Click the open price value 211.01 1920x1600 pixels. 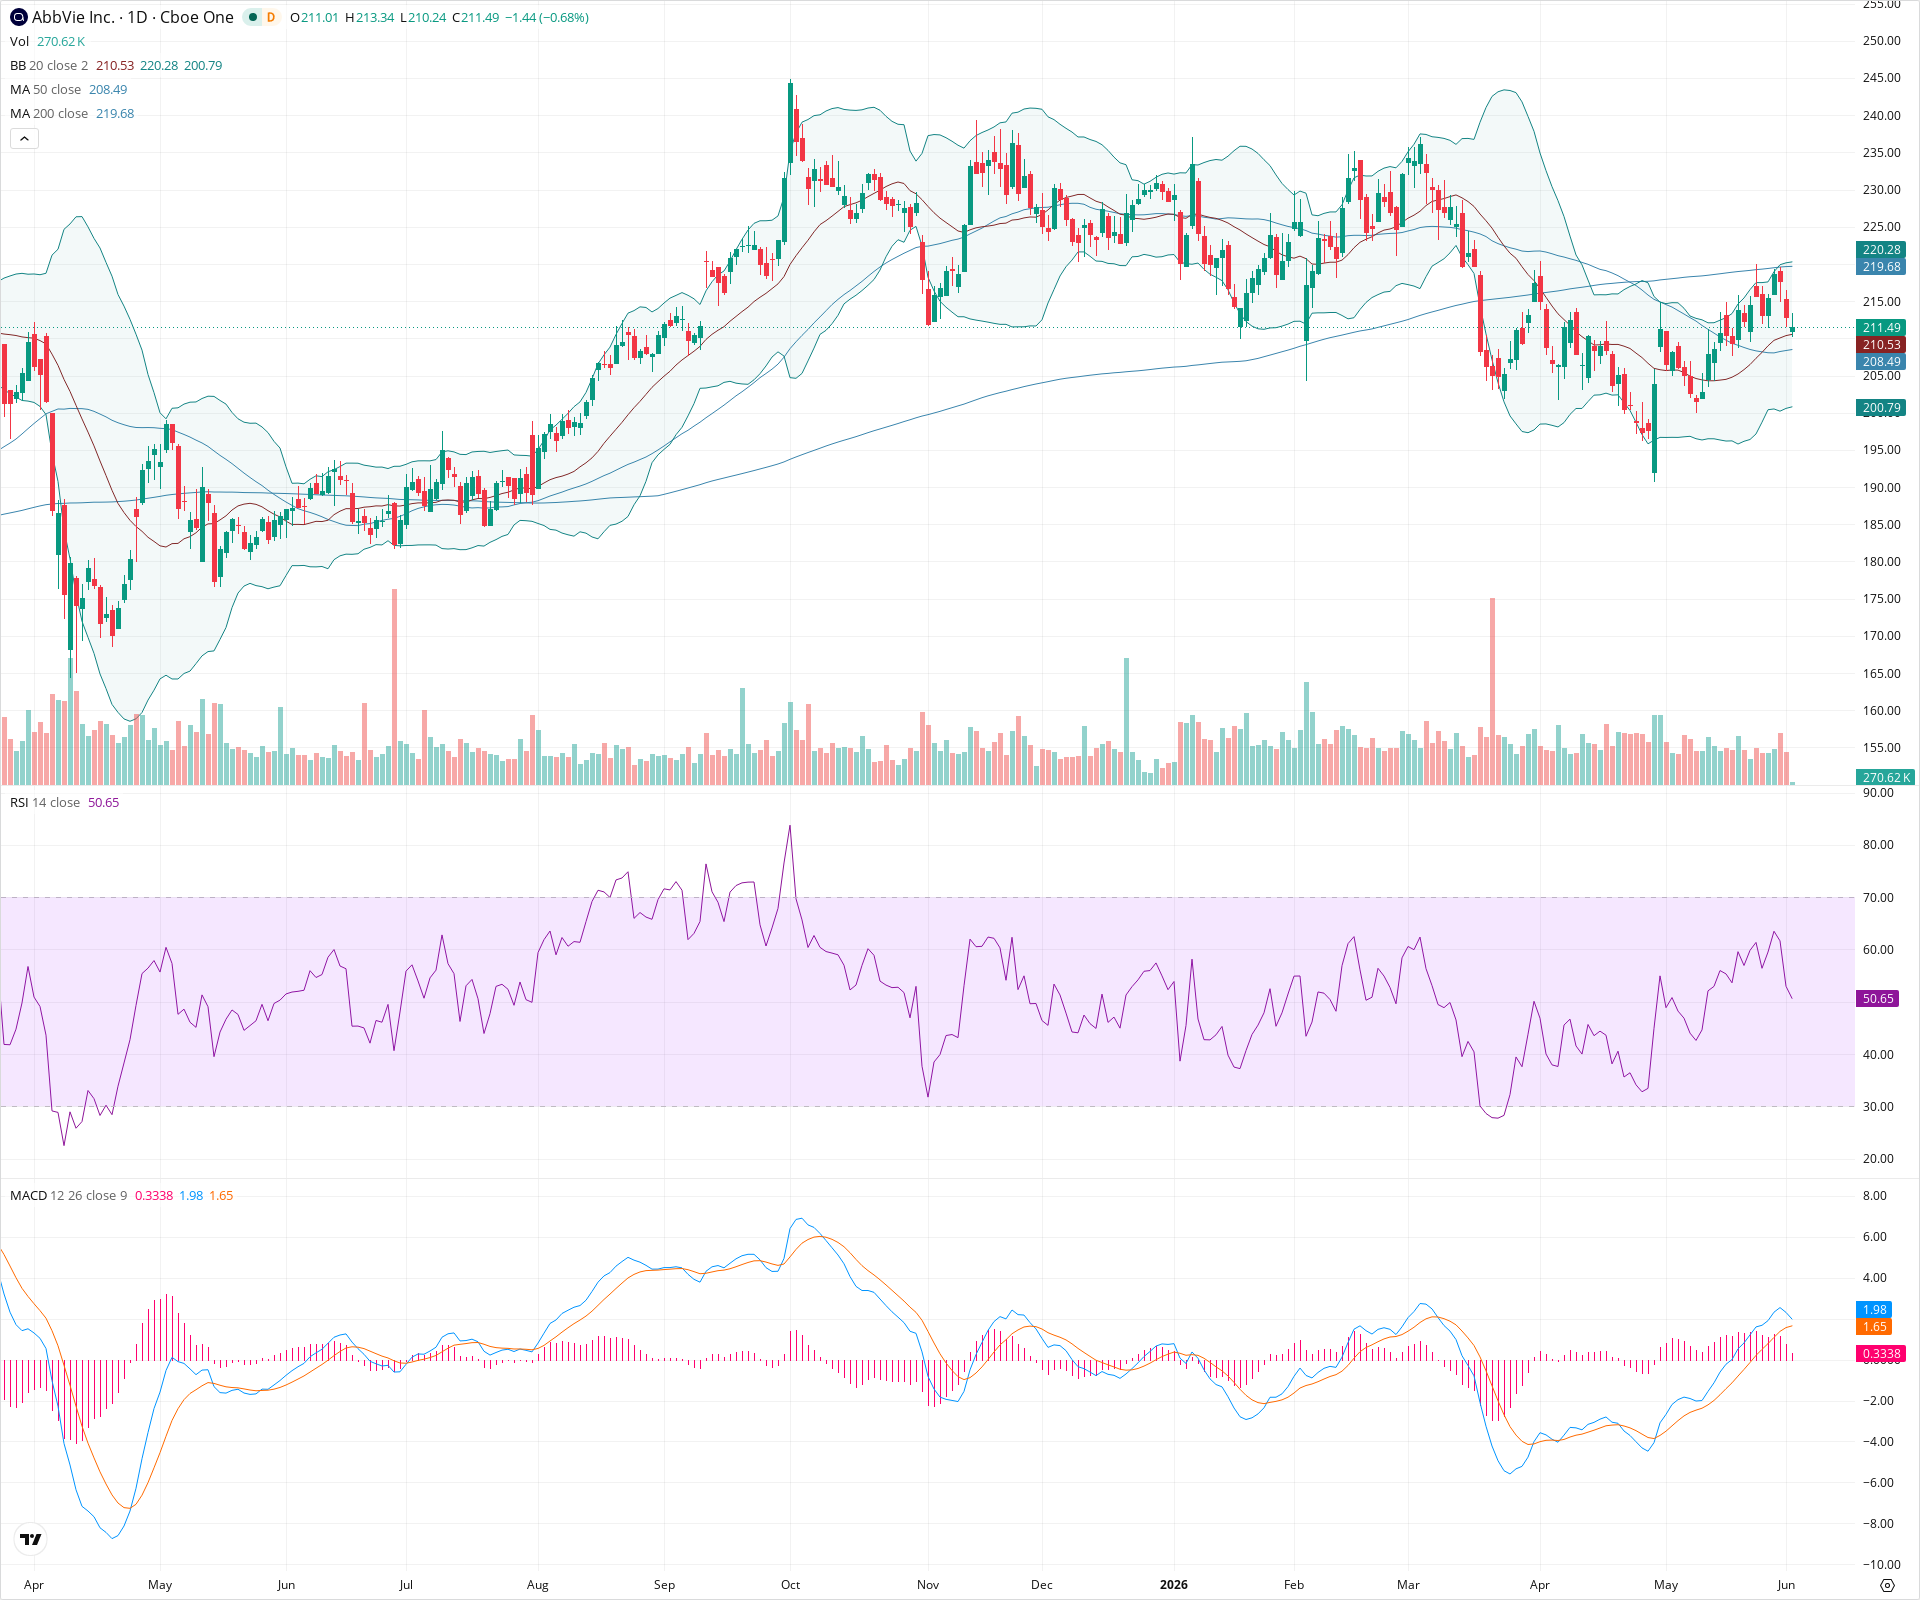tap(320, 18)
